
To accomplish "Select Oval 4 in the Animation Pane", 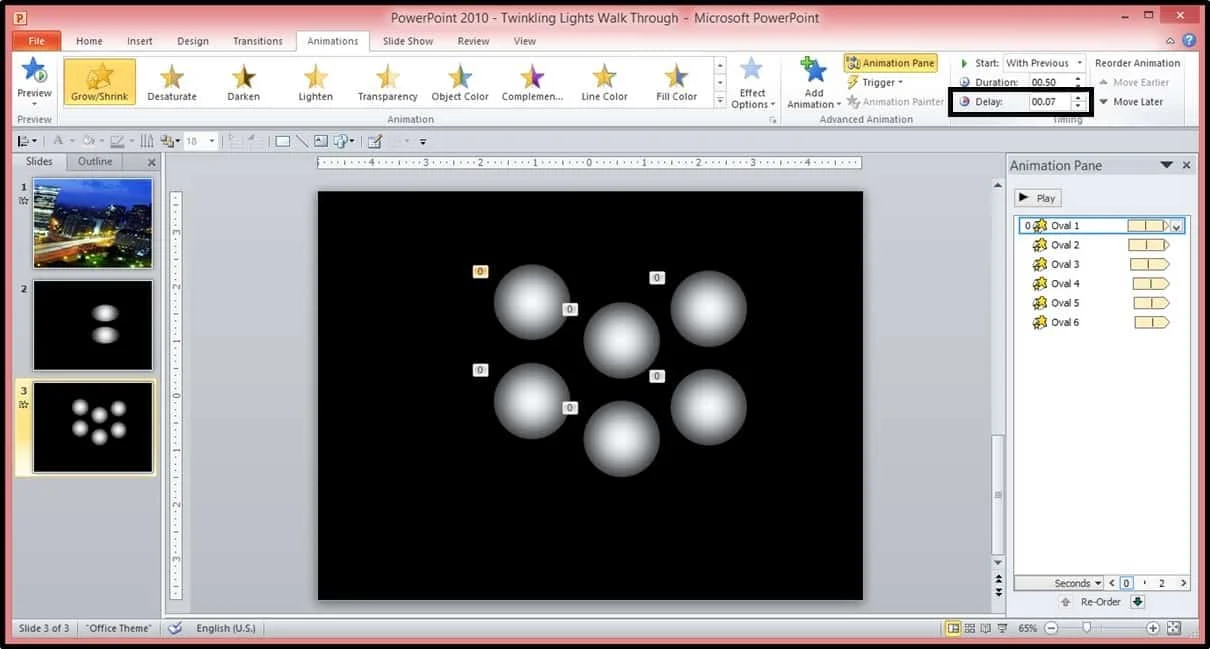I will coord(1102,284).
